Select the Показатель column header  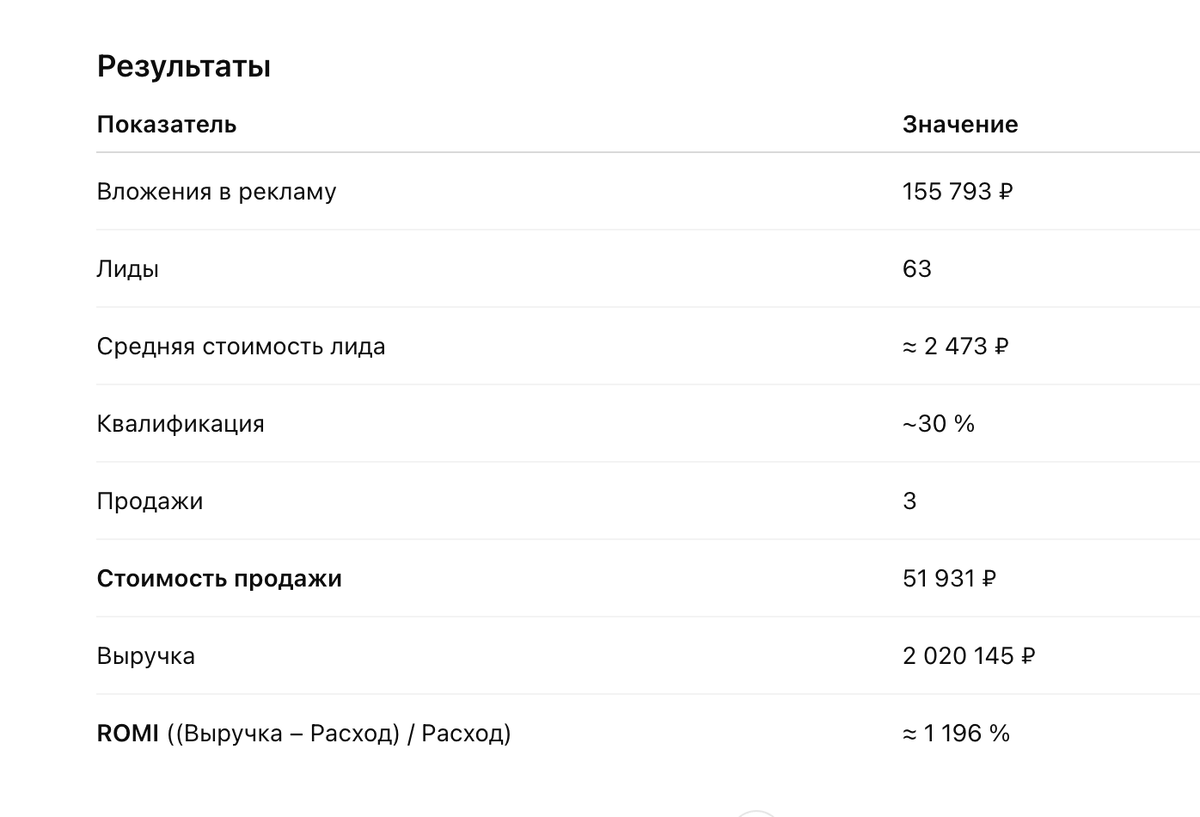(167, 125)
